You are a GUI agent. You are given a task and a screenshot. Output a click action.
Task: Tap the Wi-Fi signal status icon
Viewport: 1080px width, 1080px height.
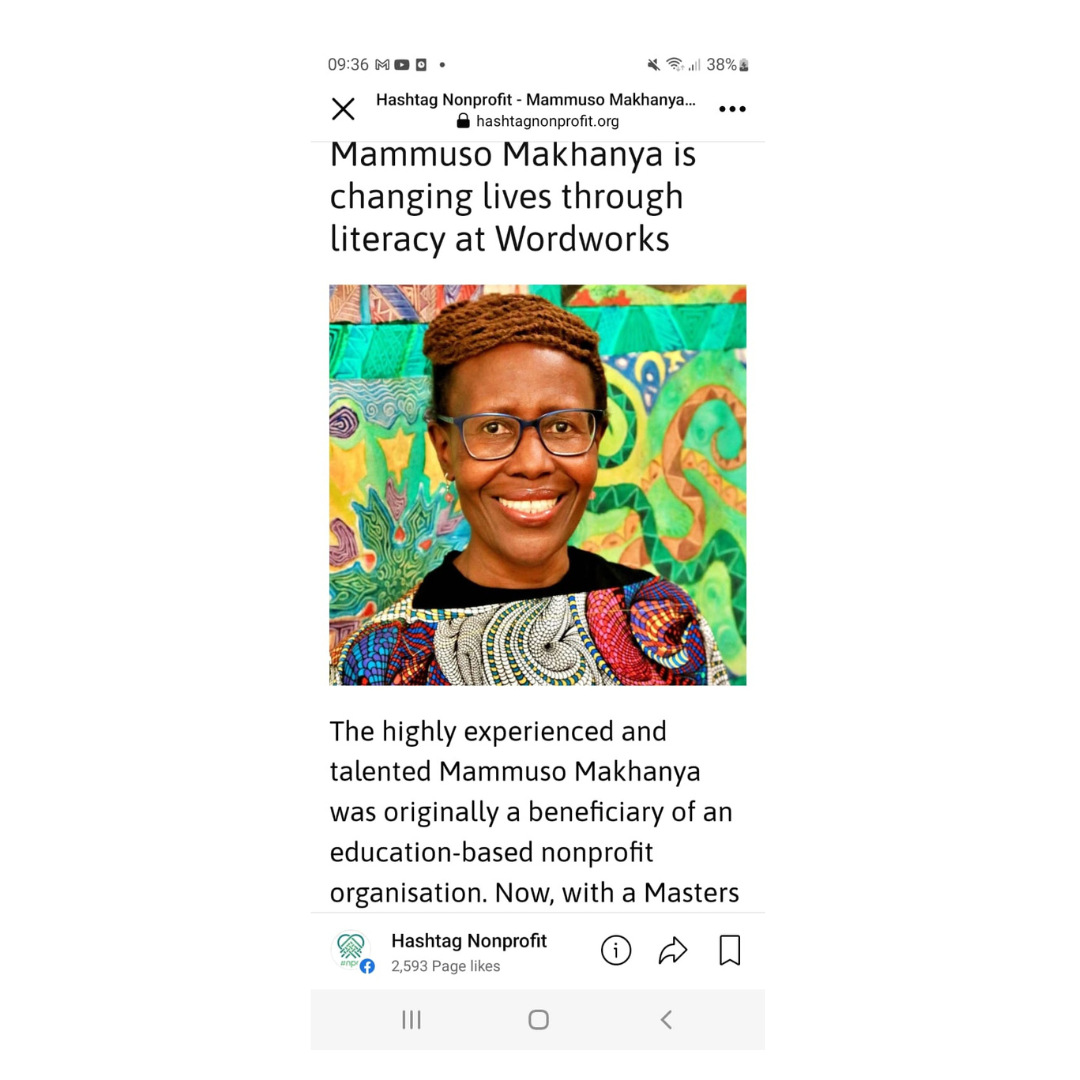pyautogui.click(x=674, y=65)
